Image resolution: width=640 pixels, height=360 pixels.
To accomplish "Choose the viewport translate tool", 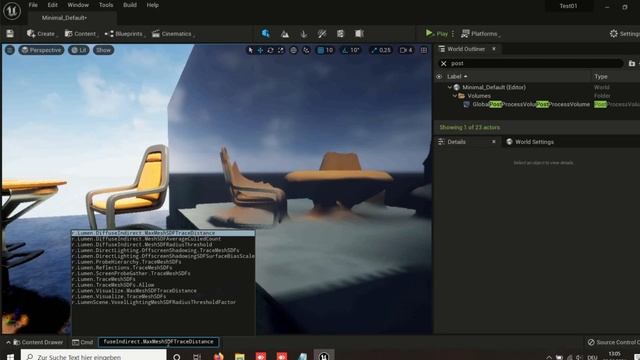I will (260, 50).
